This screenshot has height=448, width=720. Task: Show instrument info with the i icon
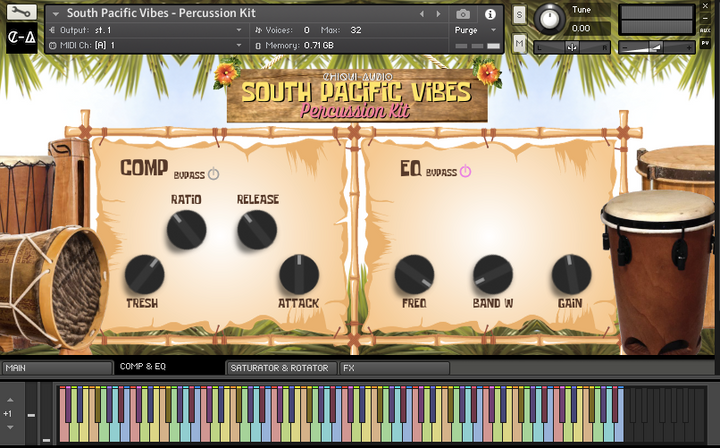[490, 14]
